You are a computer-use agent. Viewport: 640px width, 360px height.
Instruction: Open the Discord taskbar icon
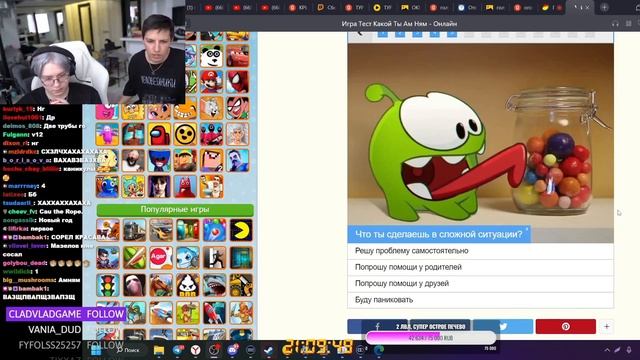click(x=232, y=350)
